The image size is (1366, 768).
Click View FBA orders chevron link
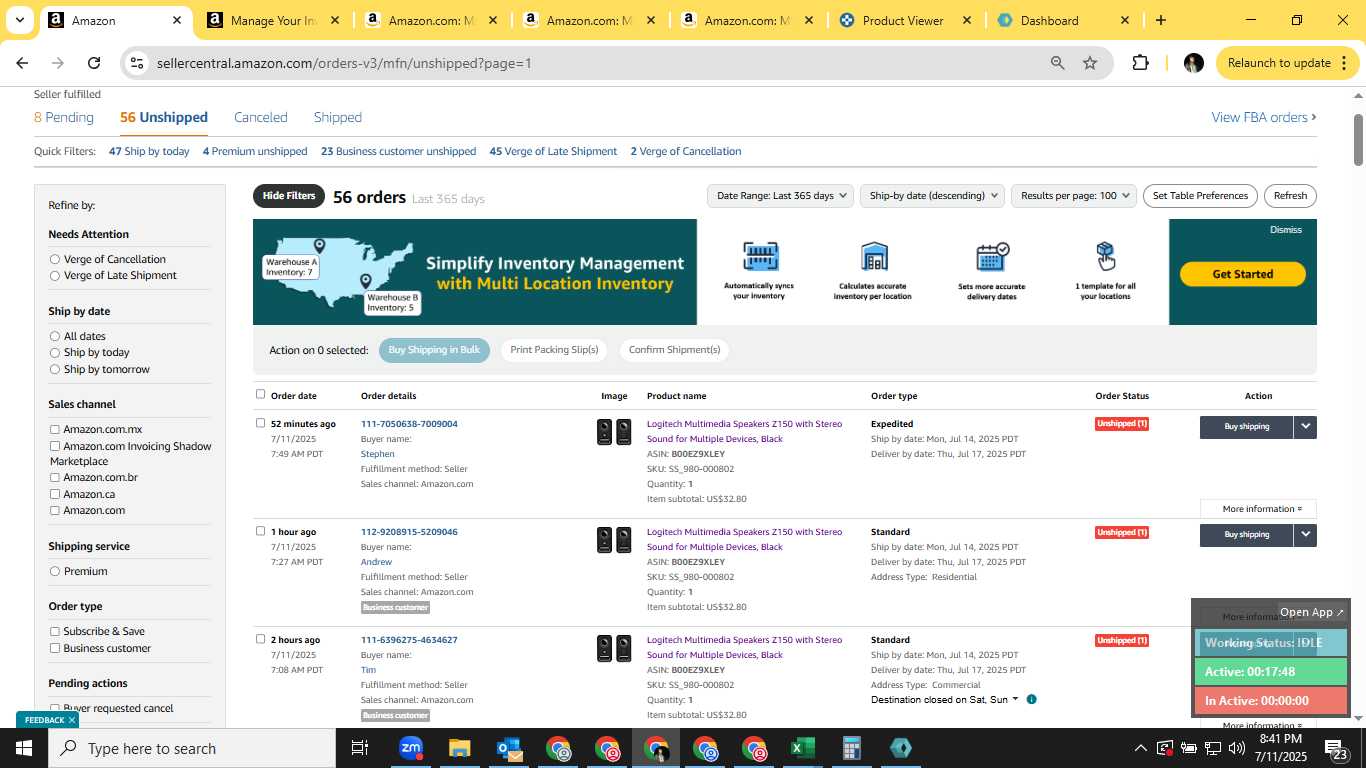1264,117
